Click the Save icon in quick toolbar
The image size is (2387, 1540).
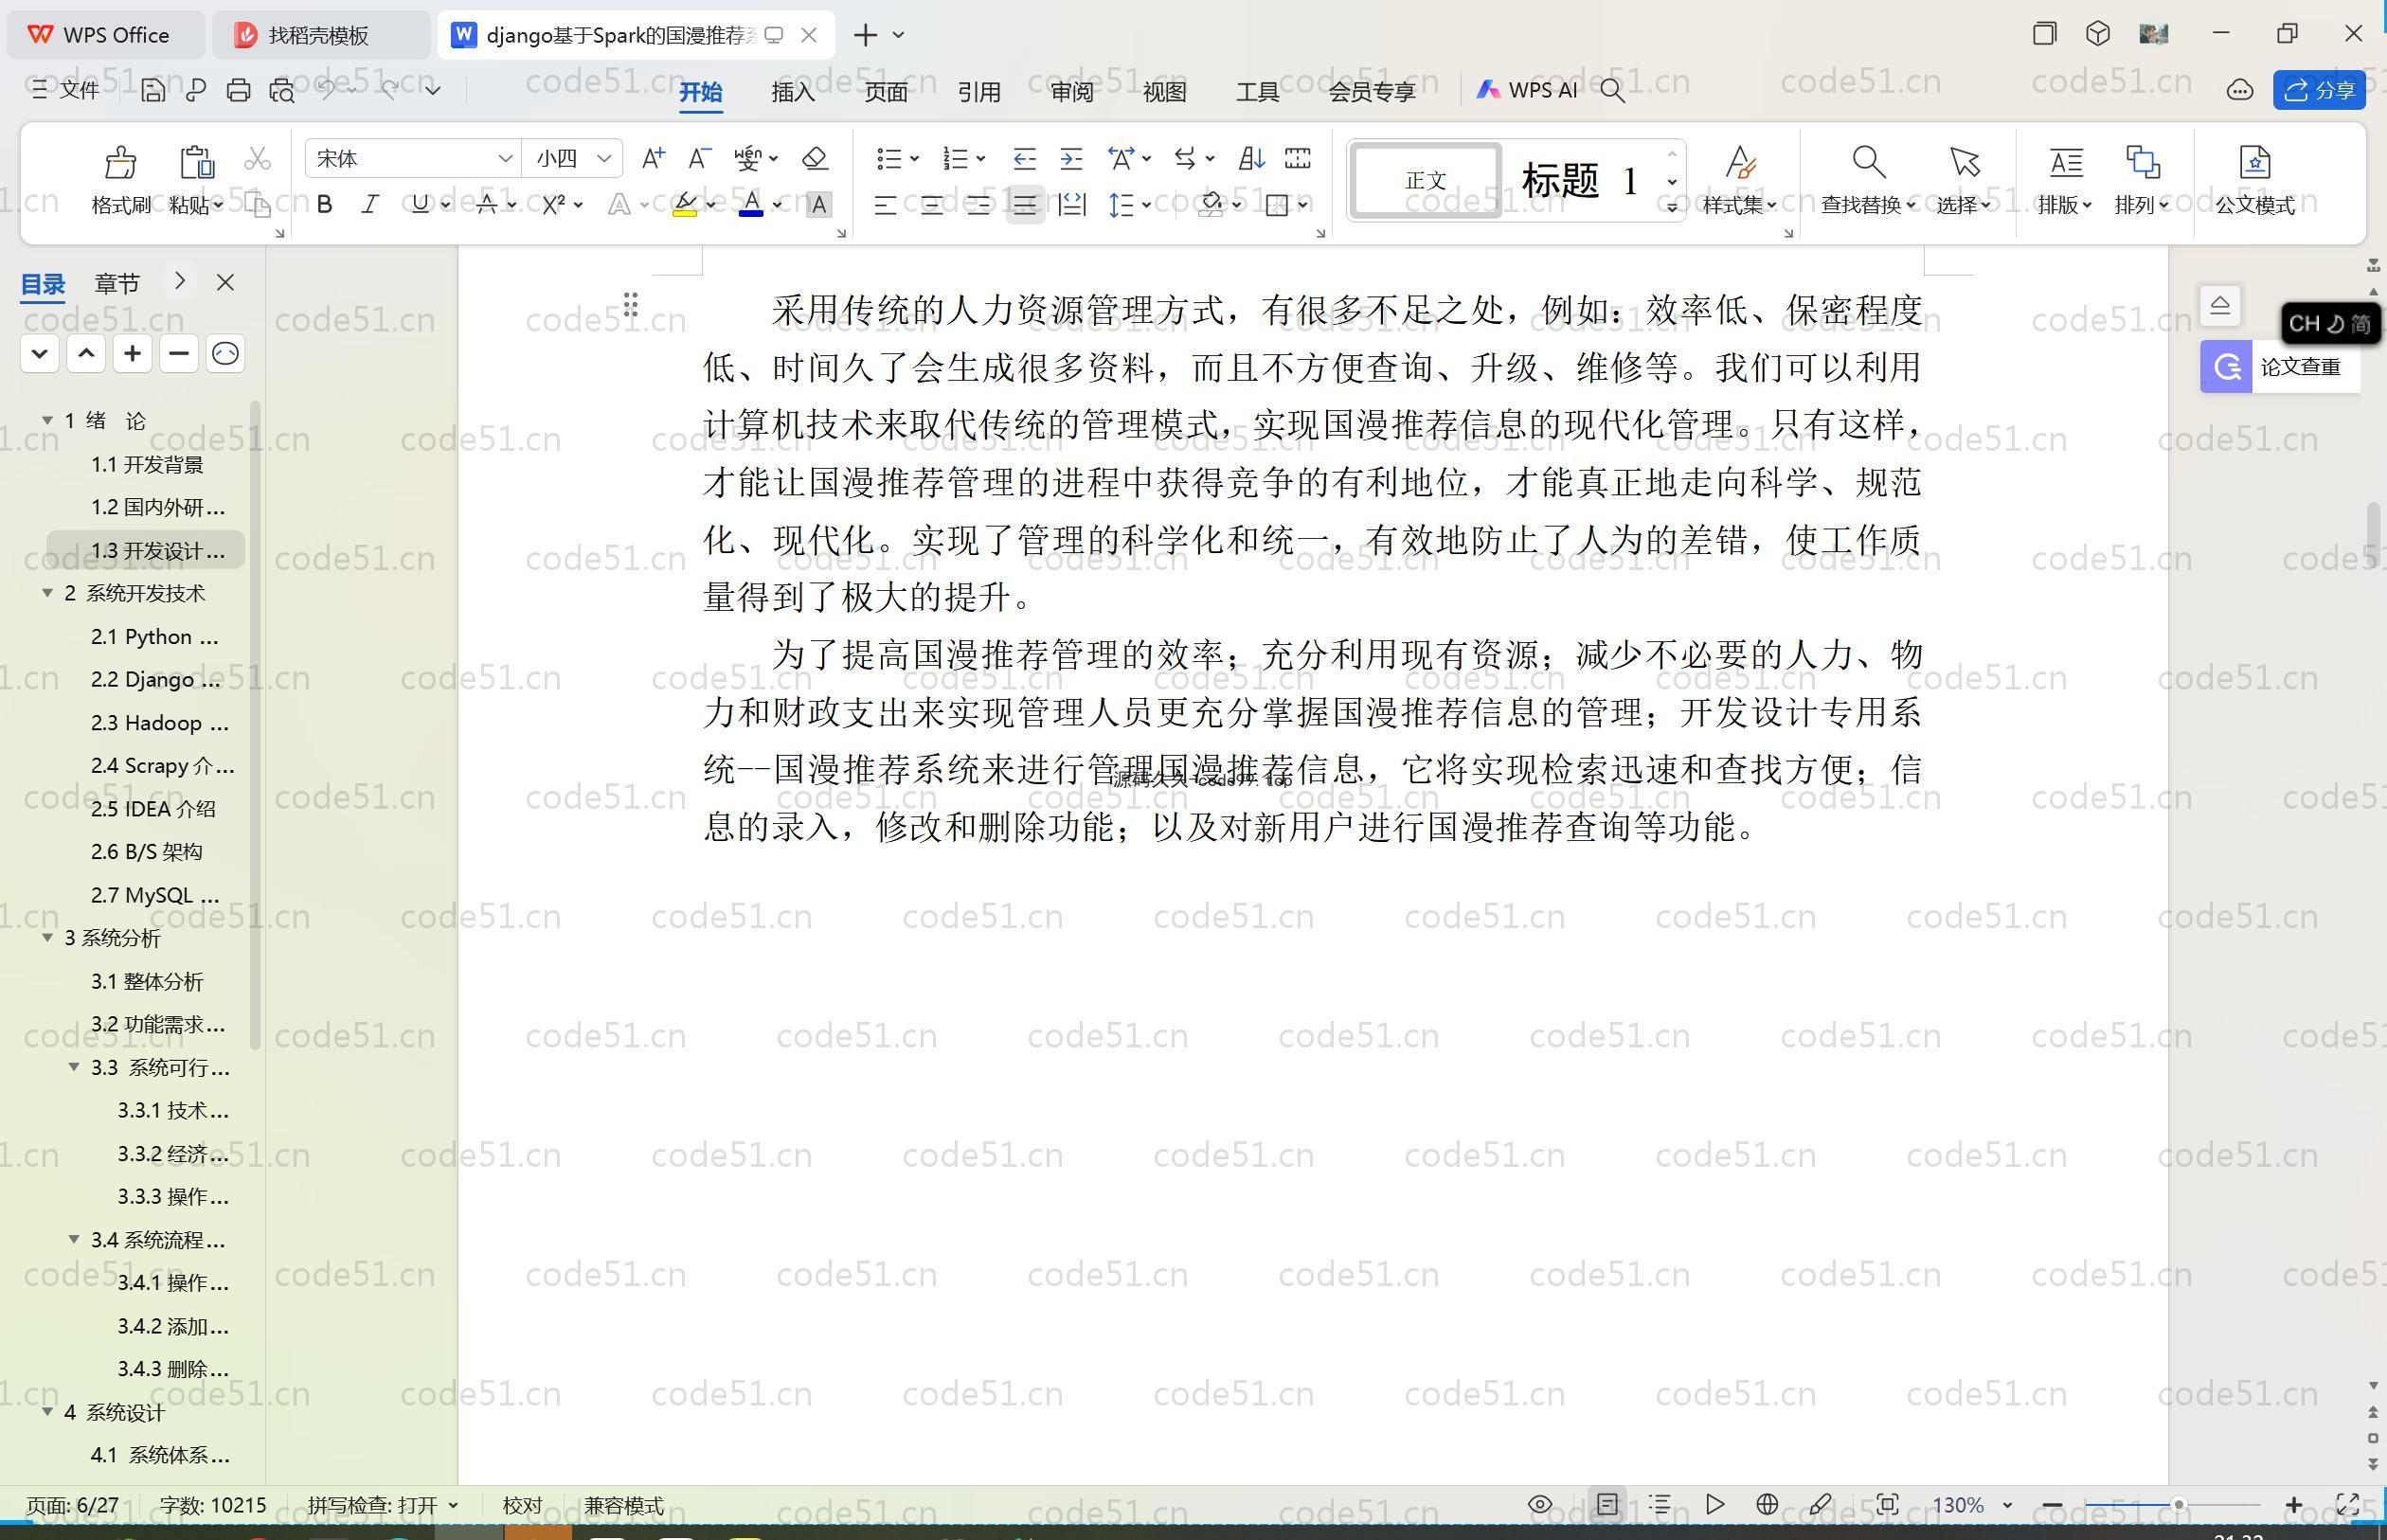click(153, 91)
